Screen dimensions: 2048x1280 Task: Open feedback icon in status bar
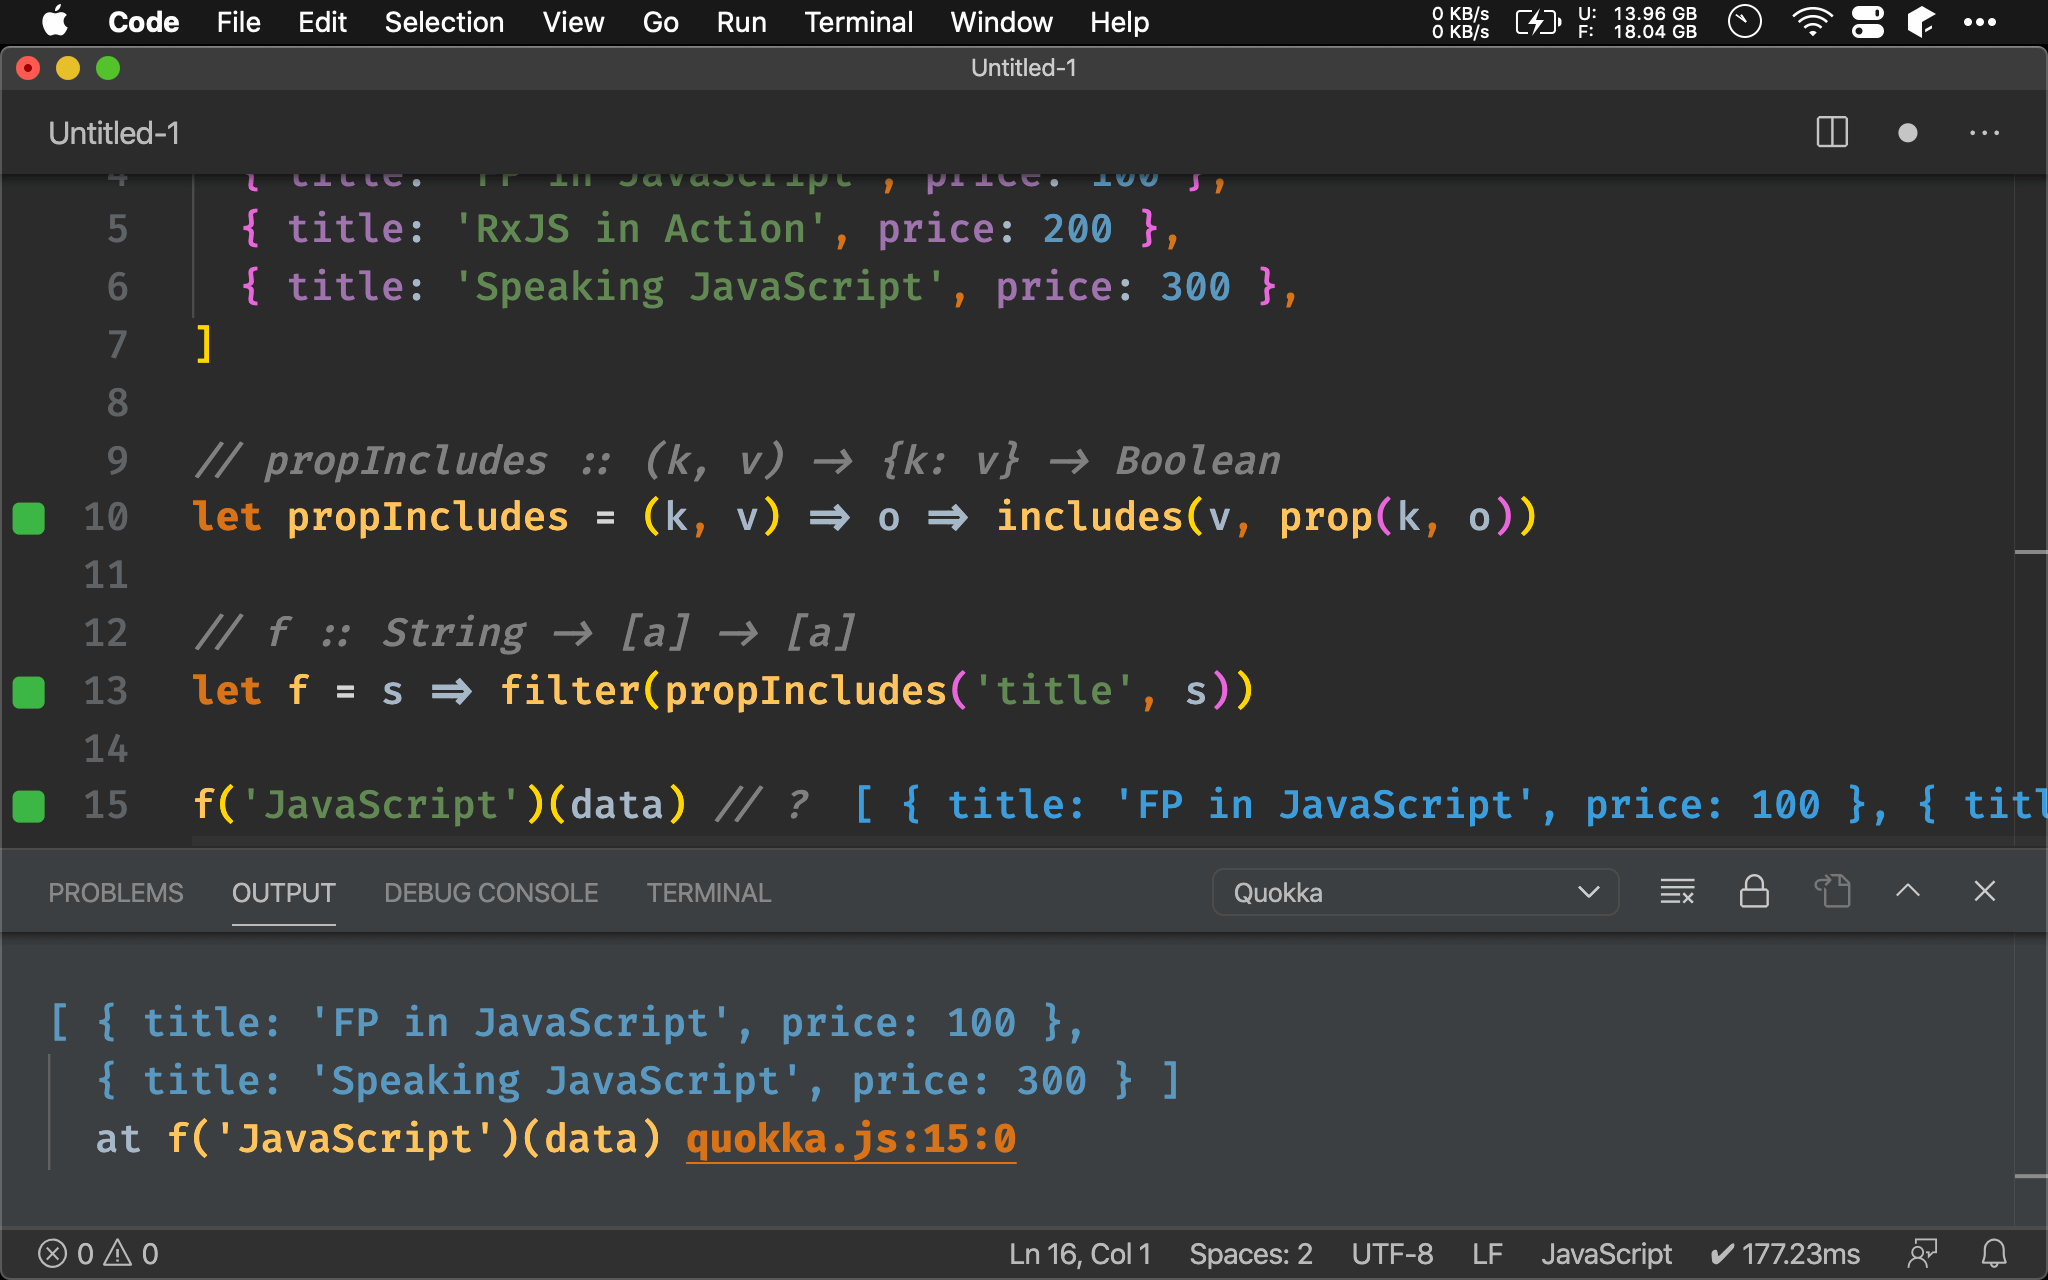click(x=1922, y=1254)
